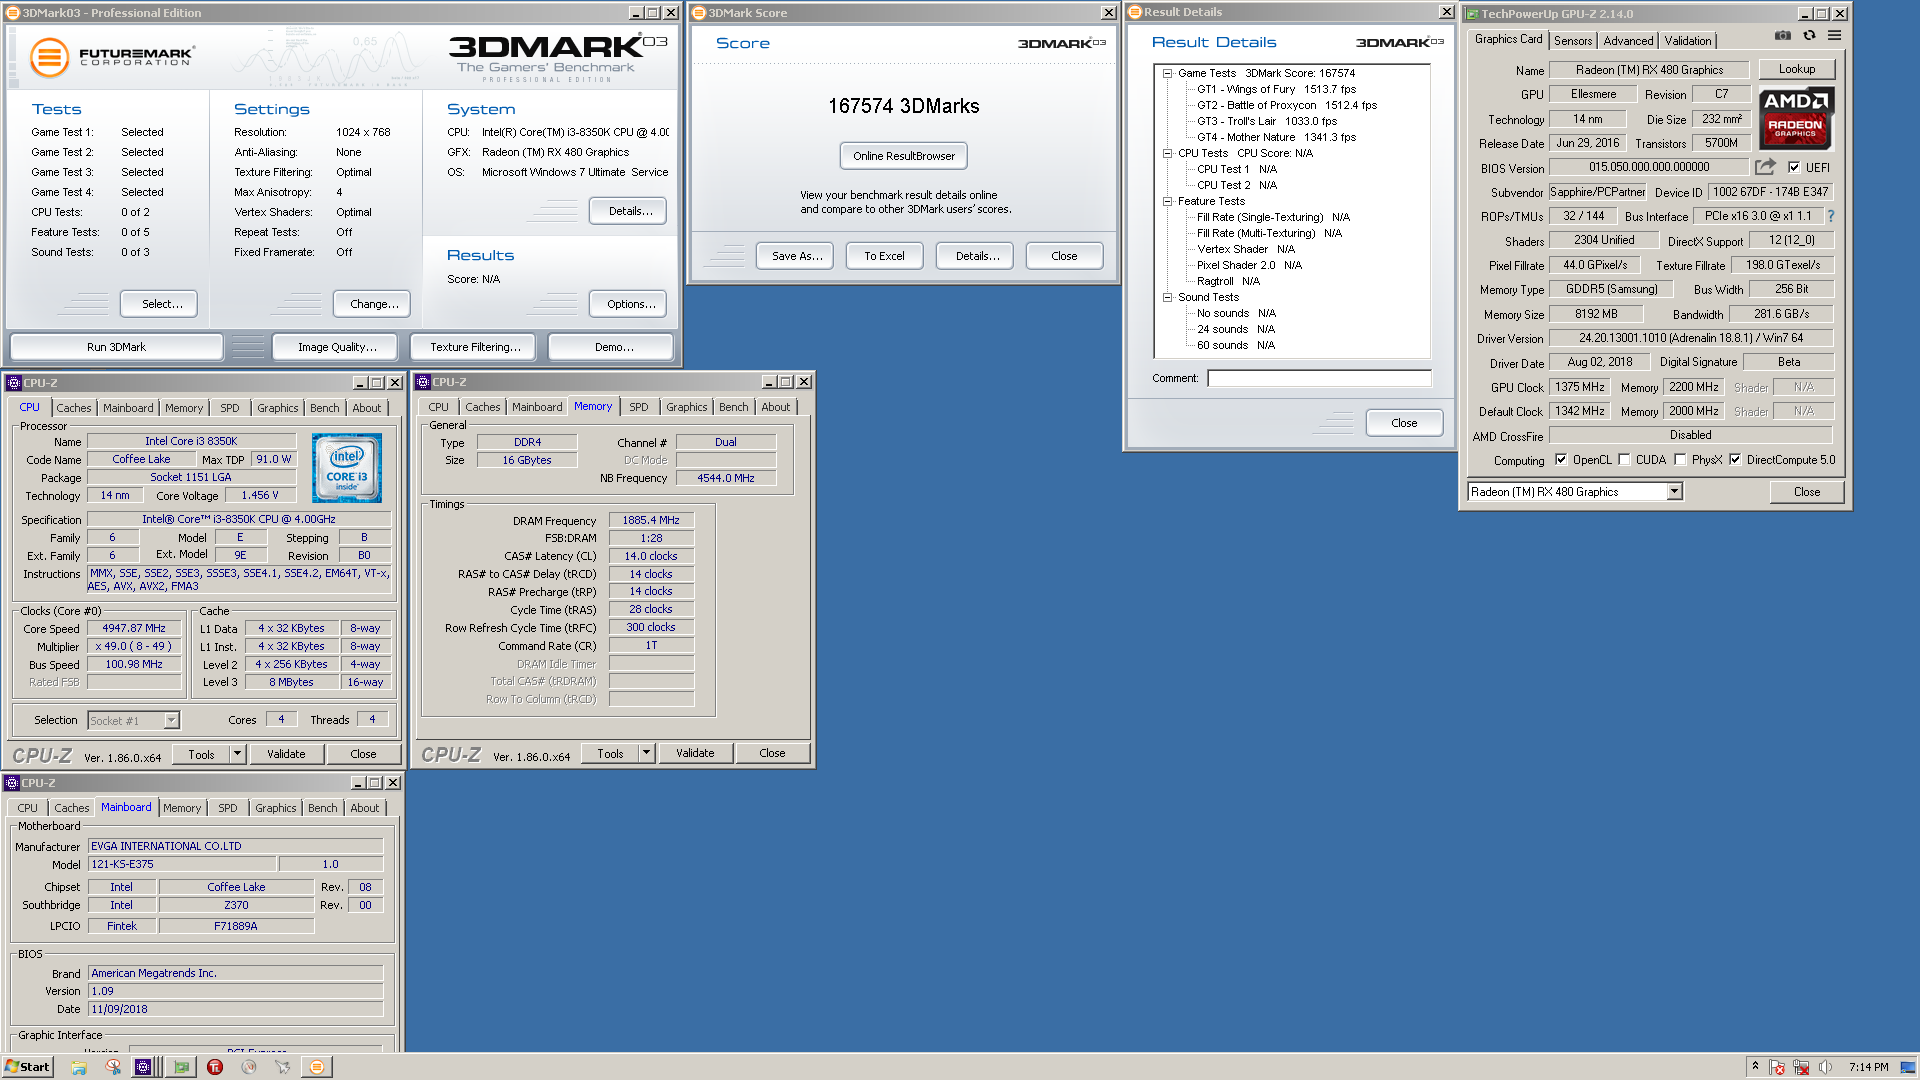Click the red circular T taskbar icon
The width and height of the screenshot is (1920, 1080).
pyautogui.click(x=215, y=1067)
